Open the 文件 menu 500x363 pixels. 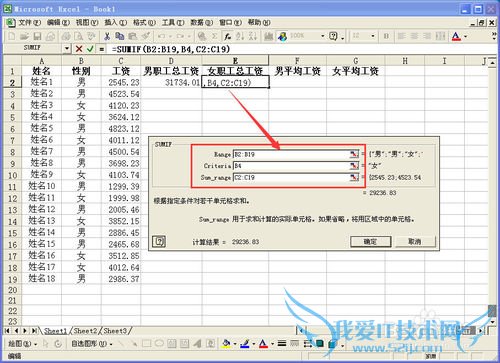[29, 22]
